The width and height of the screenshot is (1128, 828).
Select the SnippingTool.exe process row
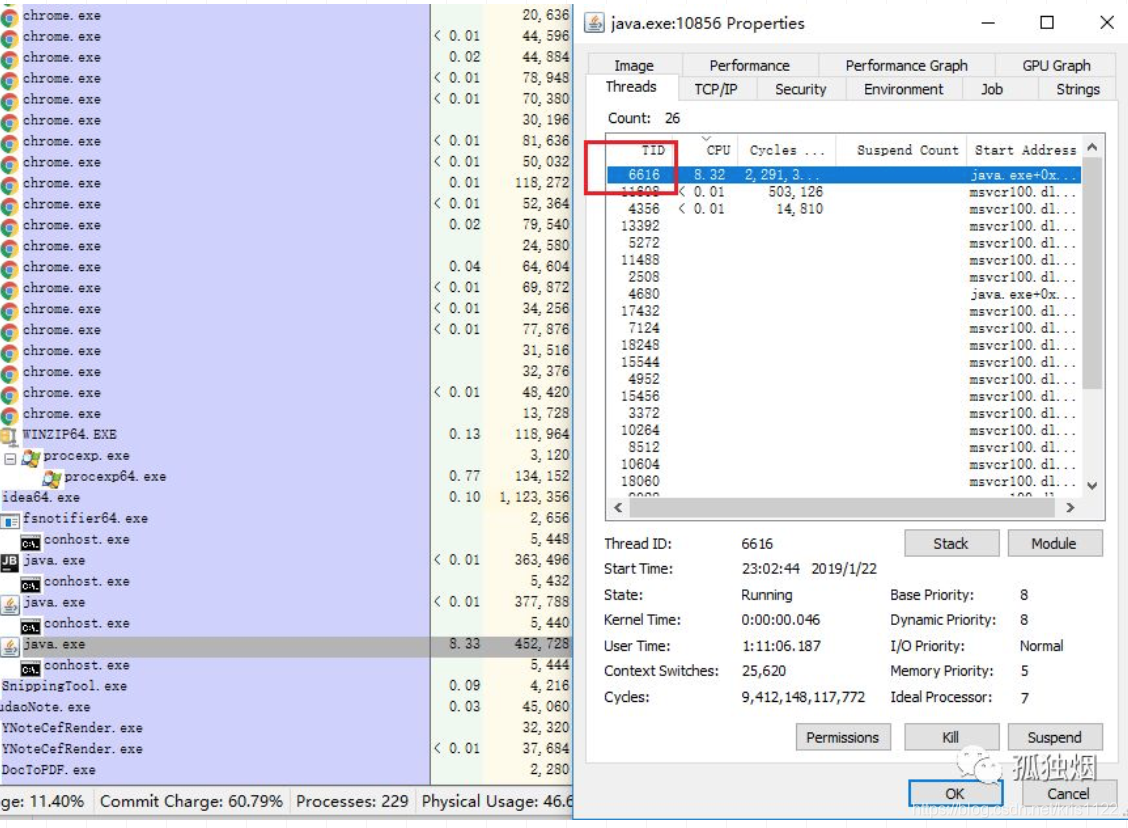(286, 686)
